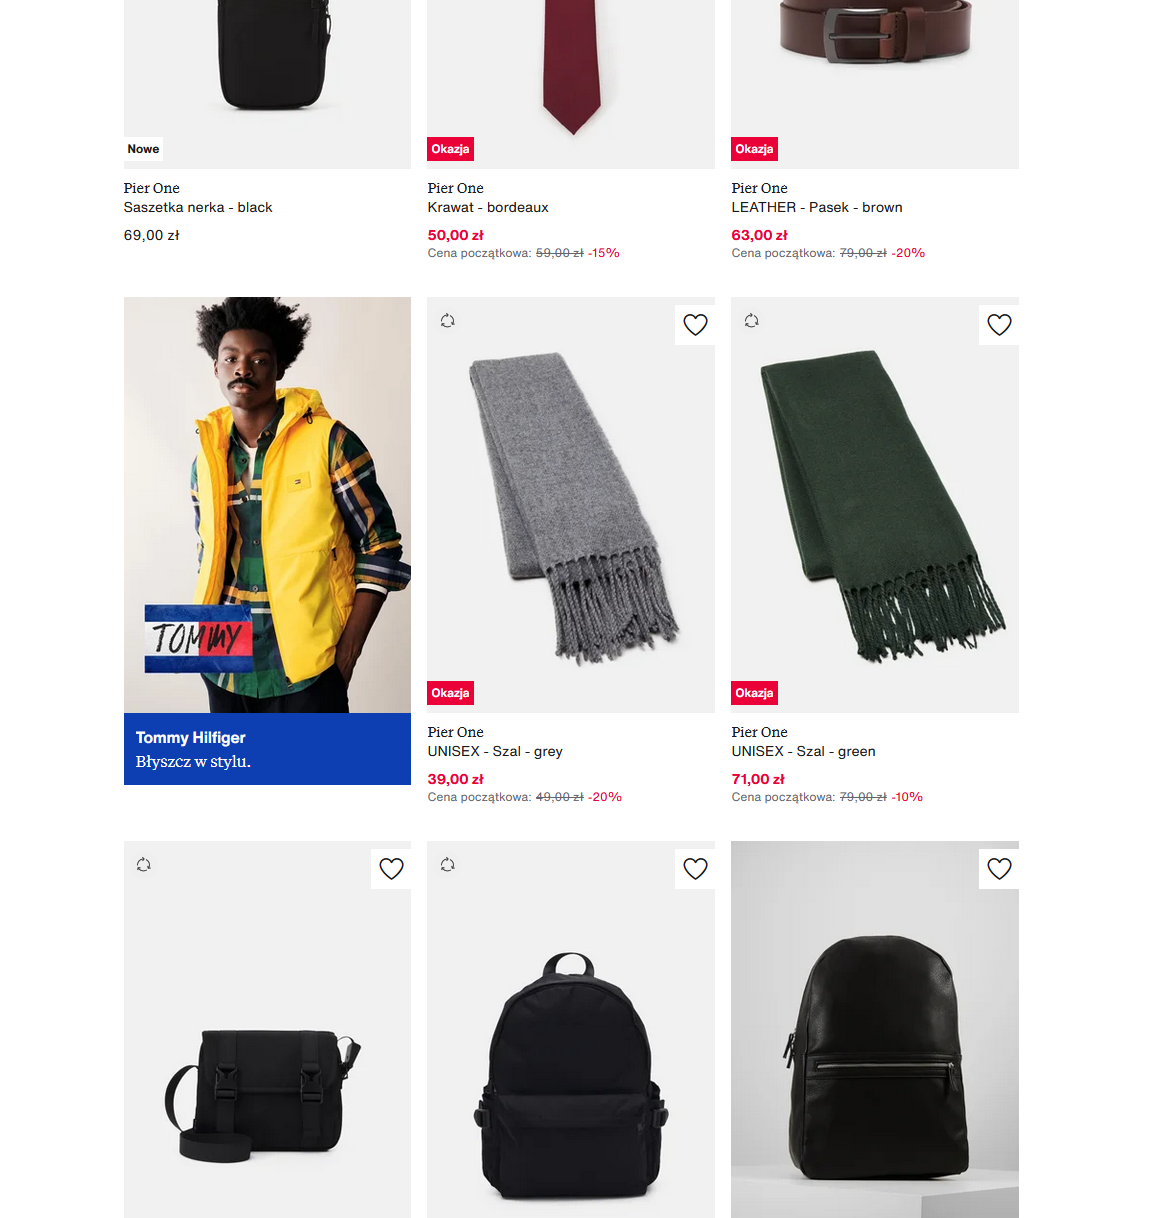Image resolution: width=1168 pixels, height=1218 pixels.
Task: Open Krawat - bordeaux product link
Action: coord(488,207)
